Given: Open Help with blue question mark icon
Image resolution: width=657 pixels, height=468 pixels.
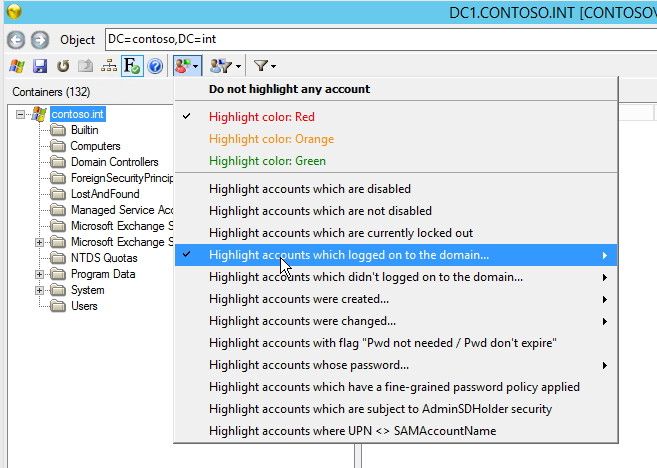Looking at the screenshot, I should point(155,66).
